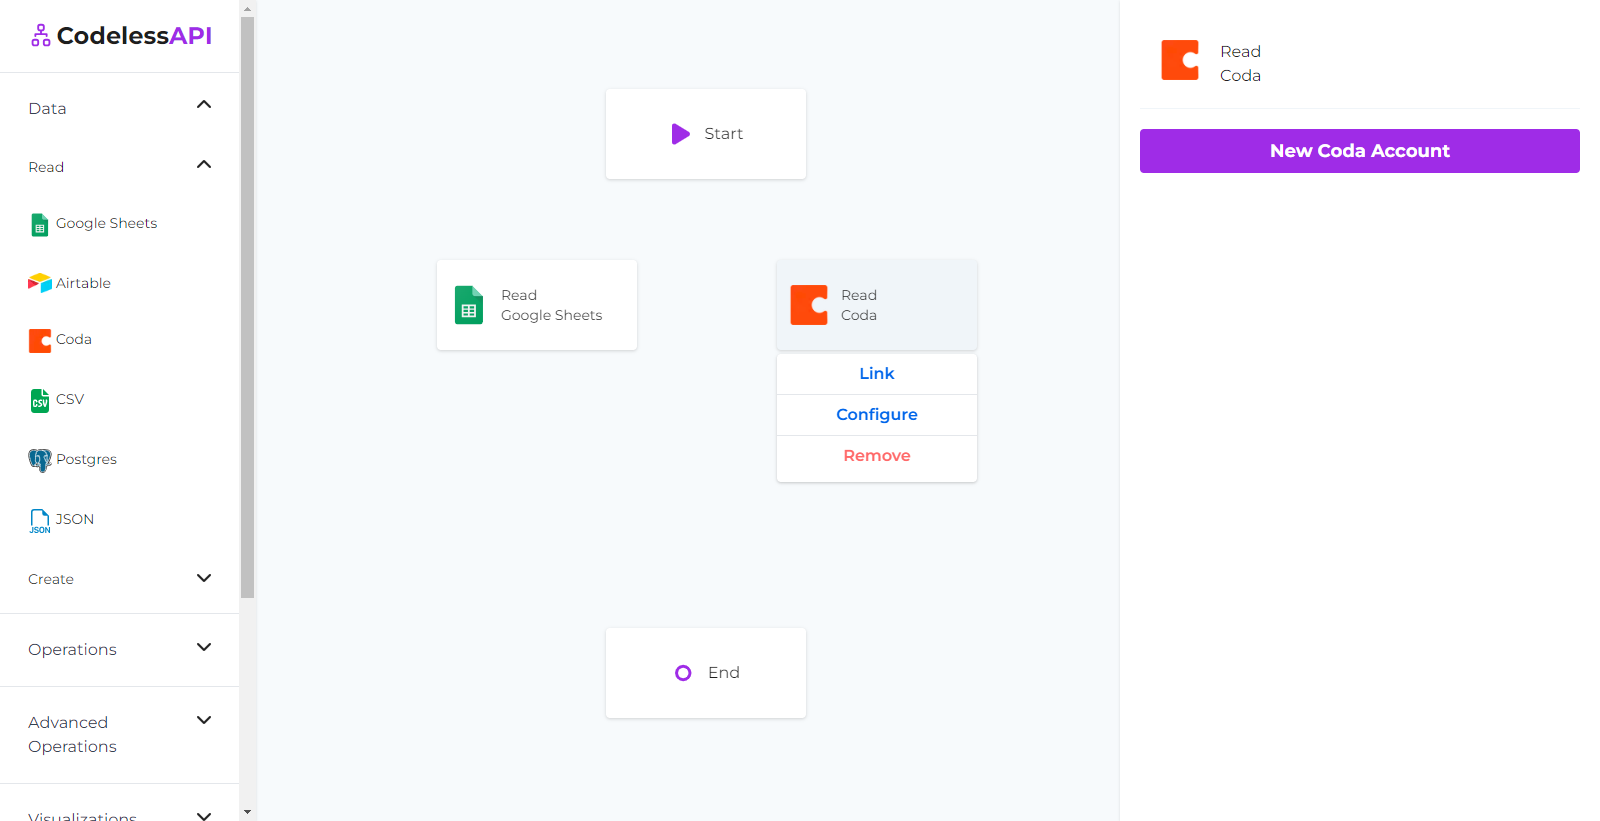
Task: Expand the Create subsection chevron
Action: pos(204,578)
